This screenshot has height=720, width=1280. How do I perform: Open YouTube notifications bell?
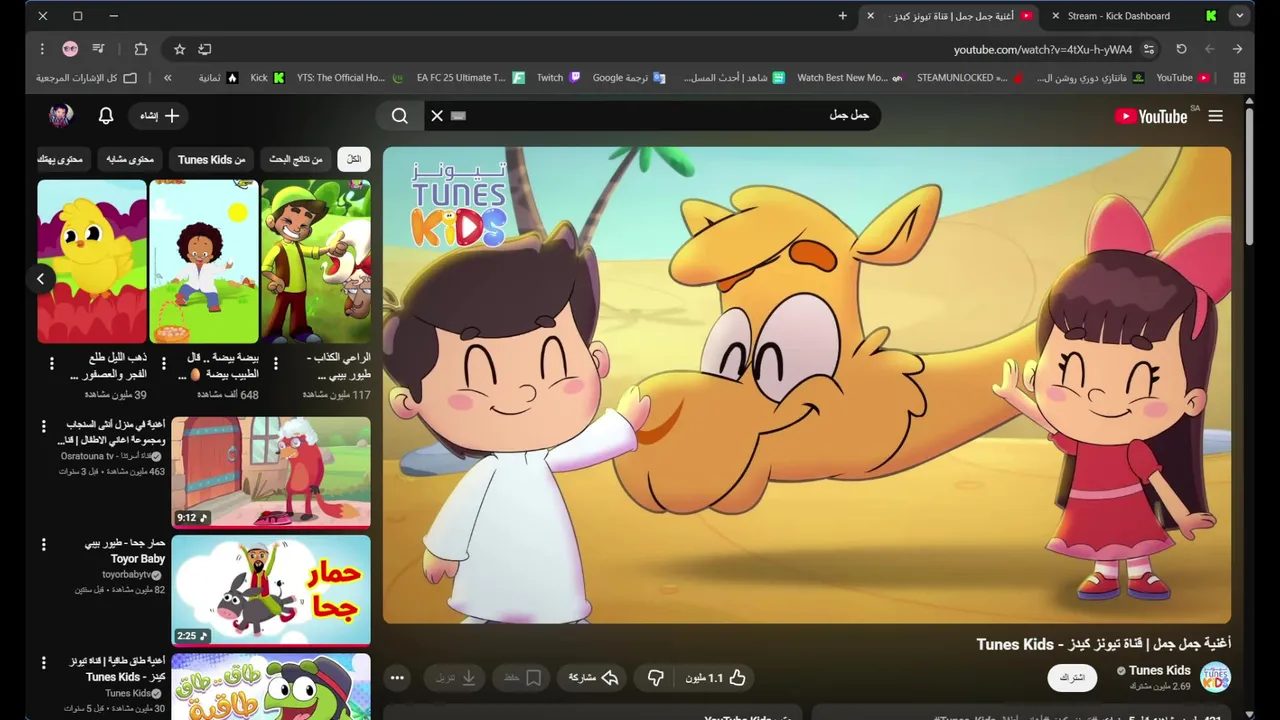pos(106,116)
